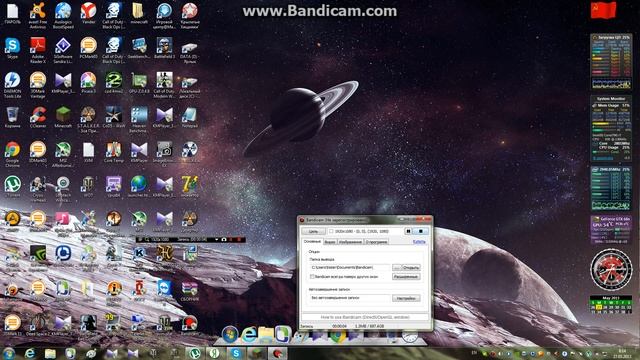Click Открыть button in Bandicam
640x360 pixels.
tap(411, 267)
